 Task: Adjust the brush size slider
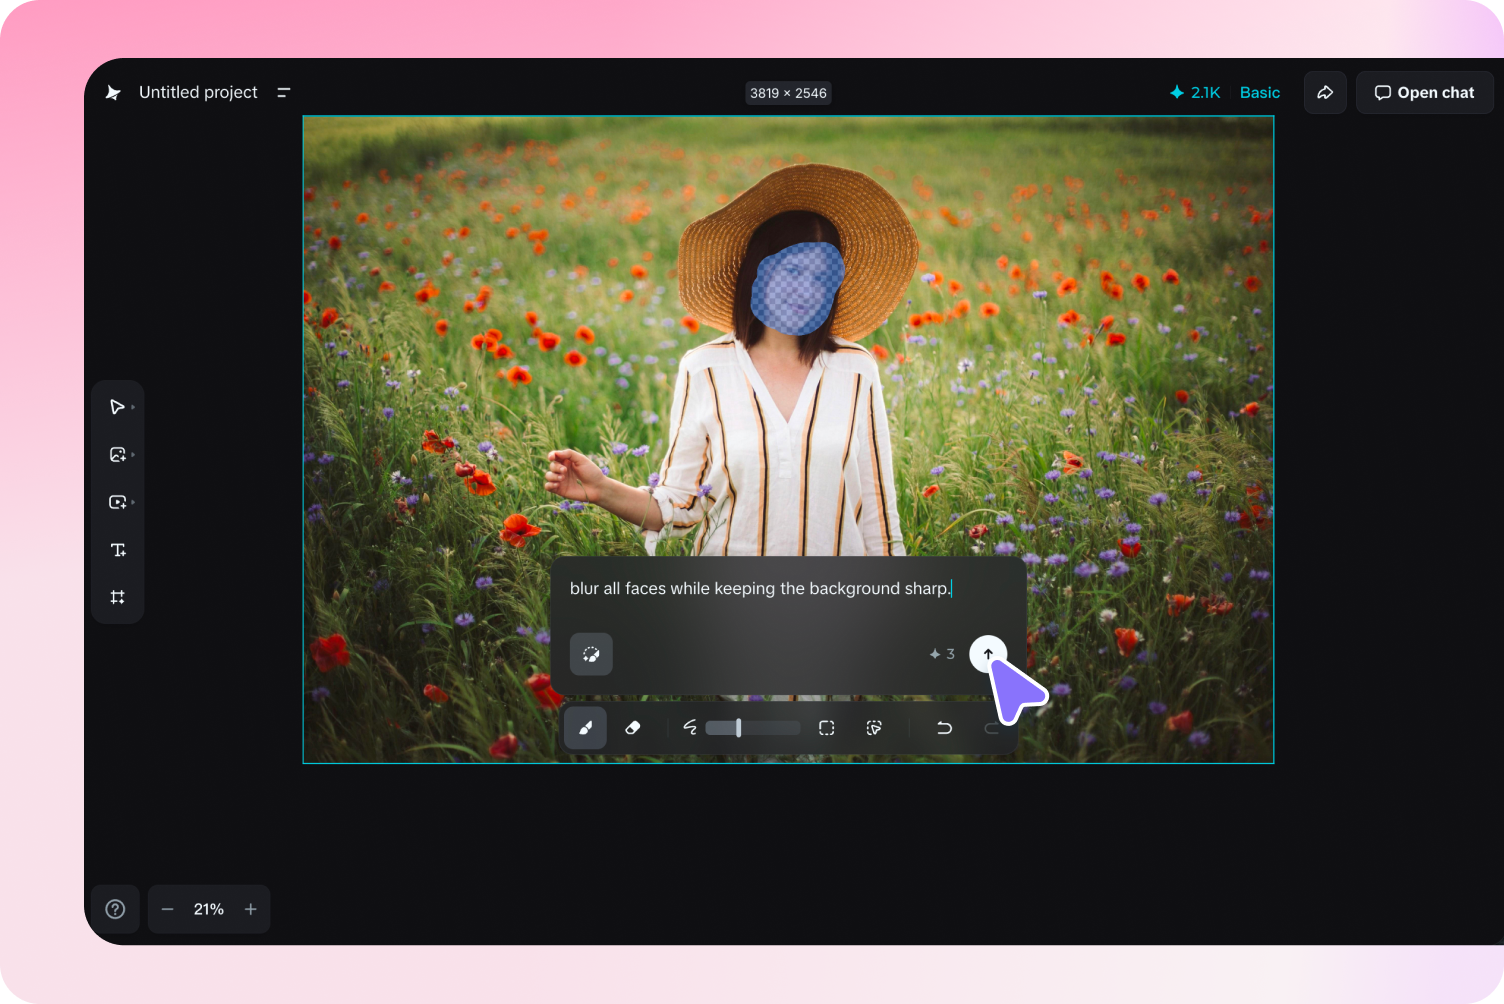click(737, 727)
